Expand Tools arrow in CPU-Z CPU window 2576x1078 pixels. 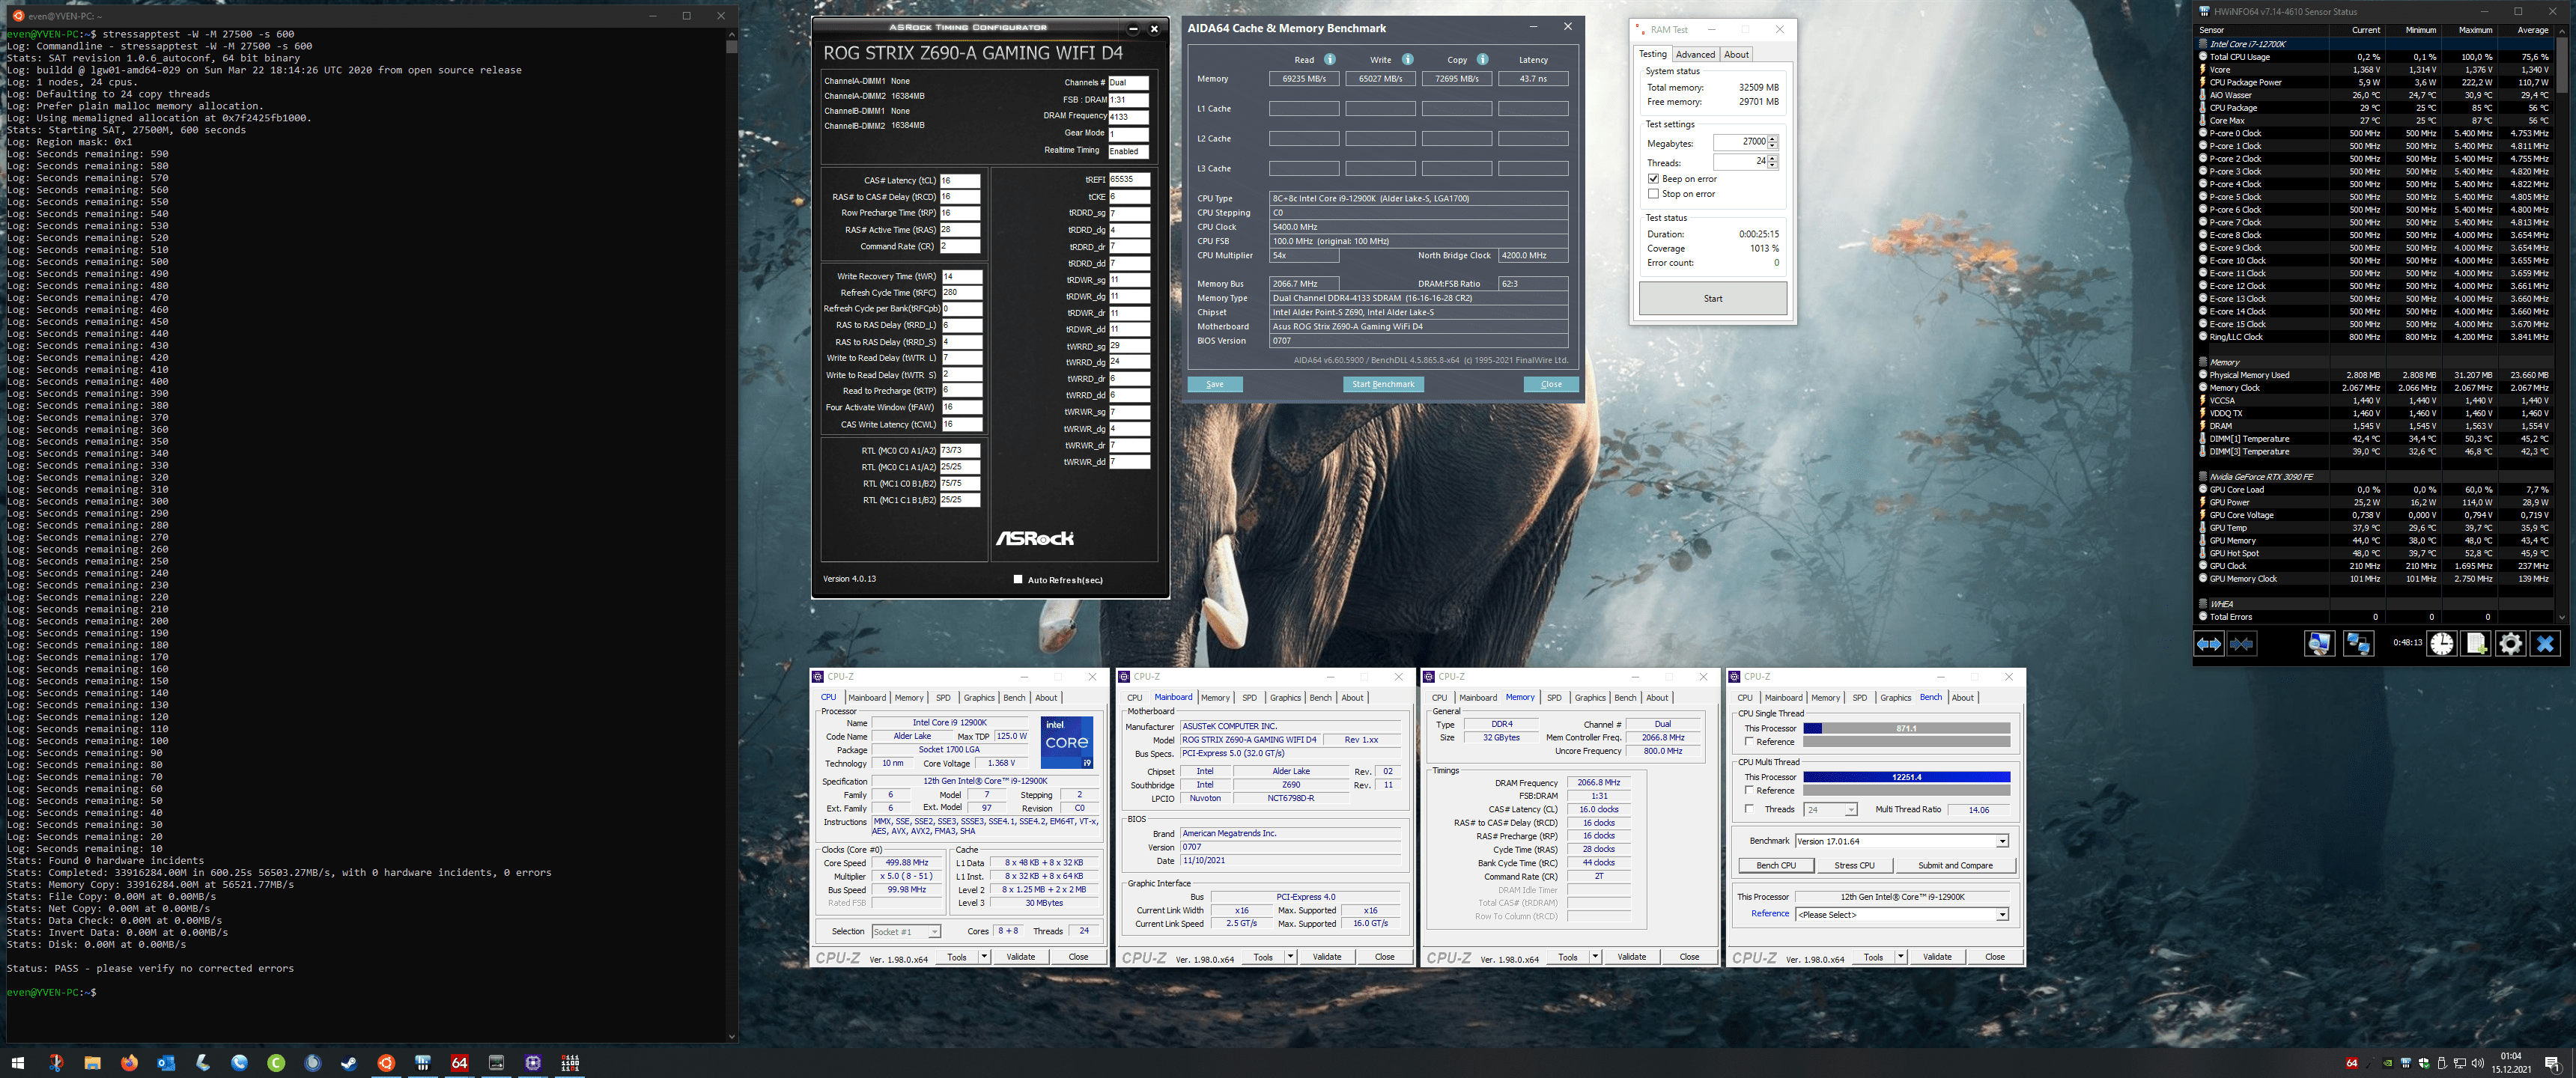984,957
